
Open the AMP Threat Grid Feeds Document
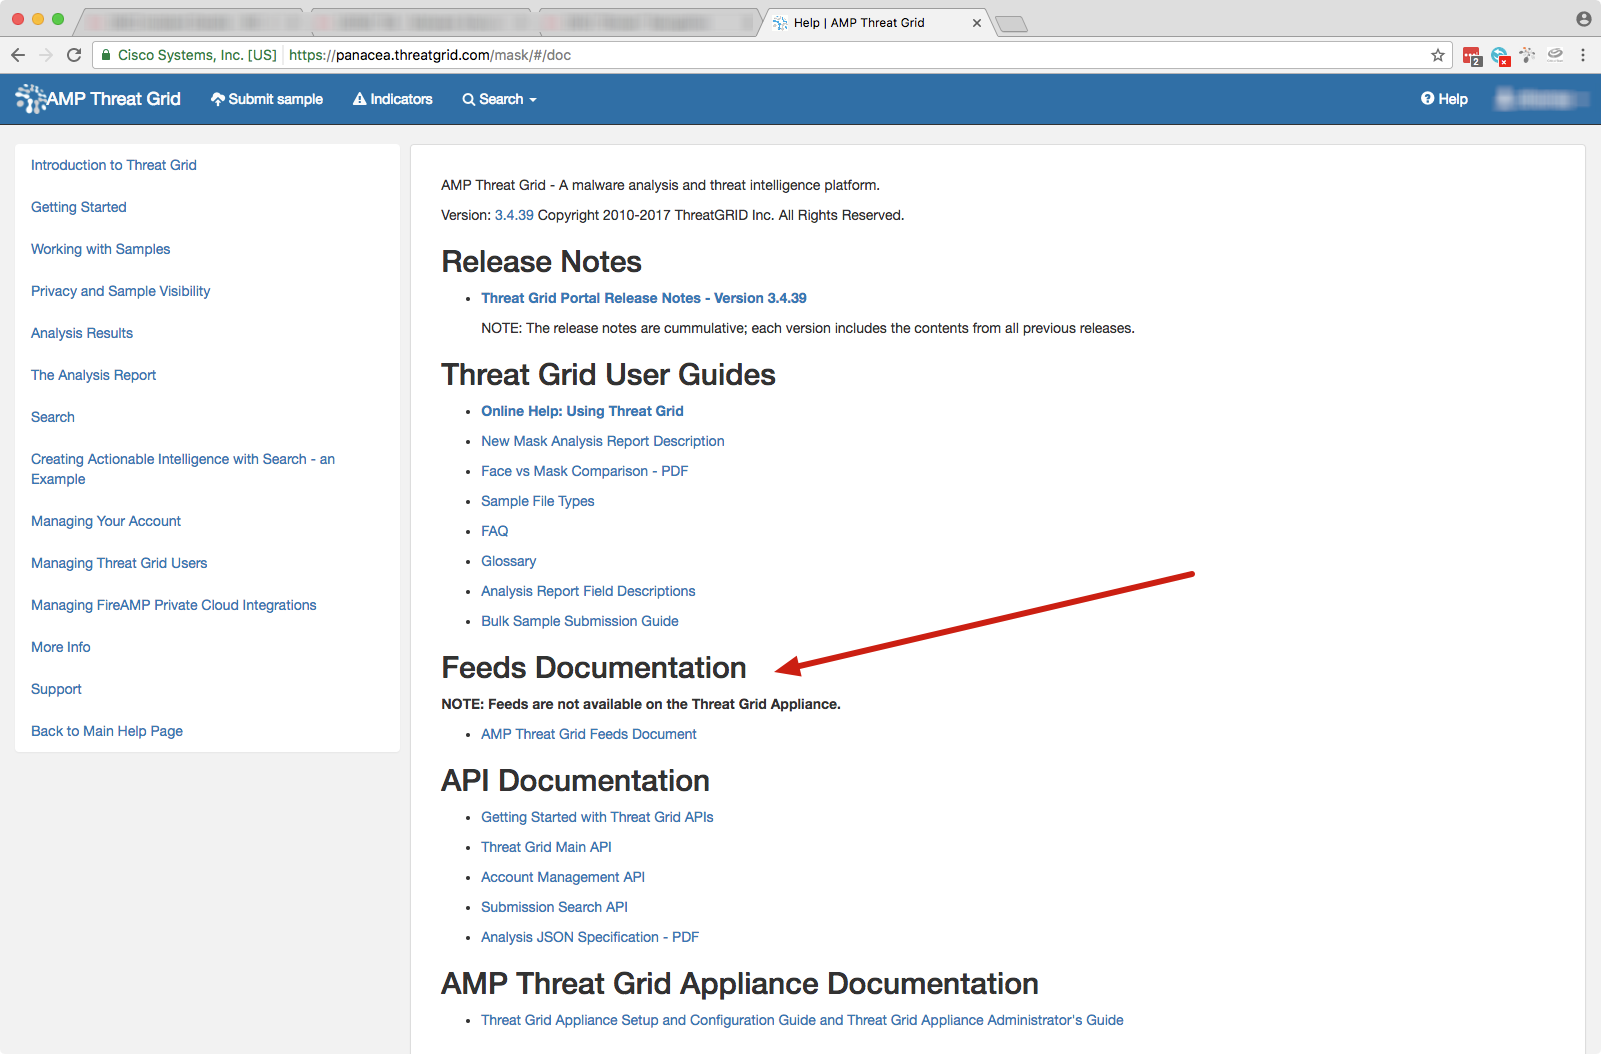tap(588, 734)
